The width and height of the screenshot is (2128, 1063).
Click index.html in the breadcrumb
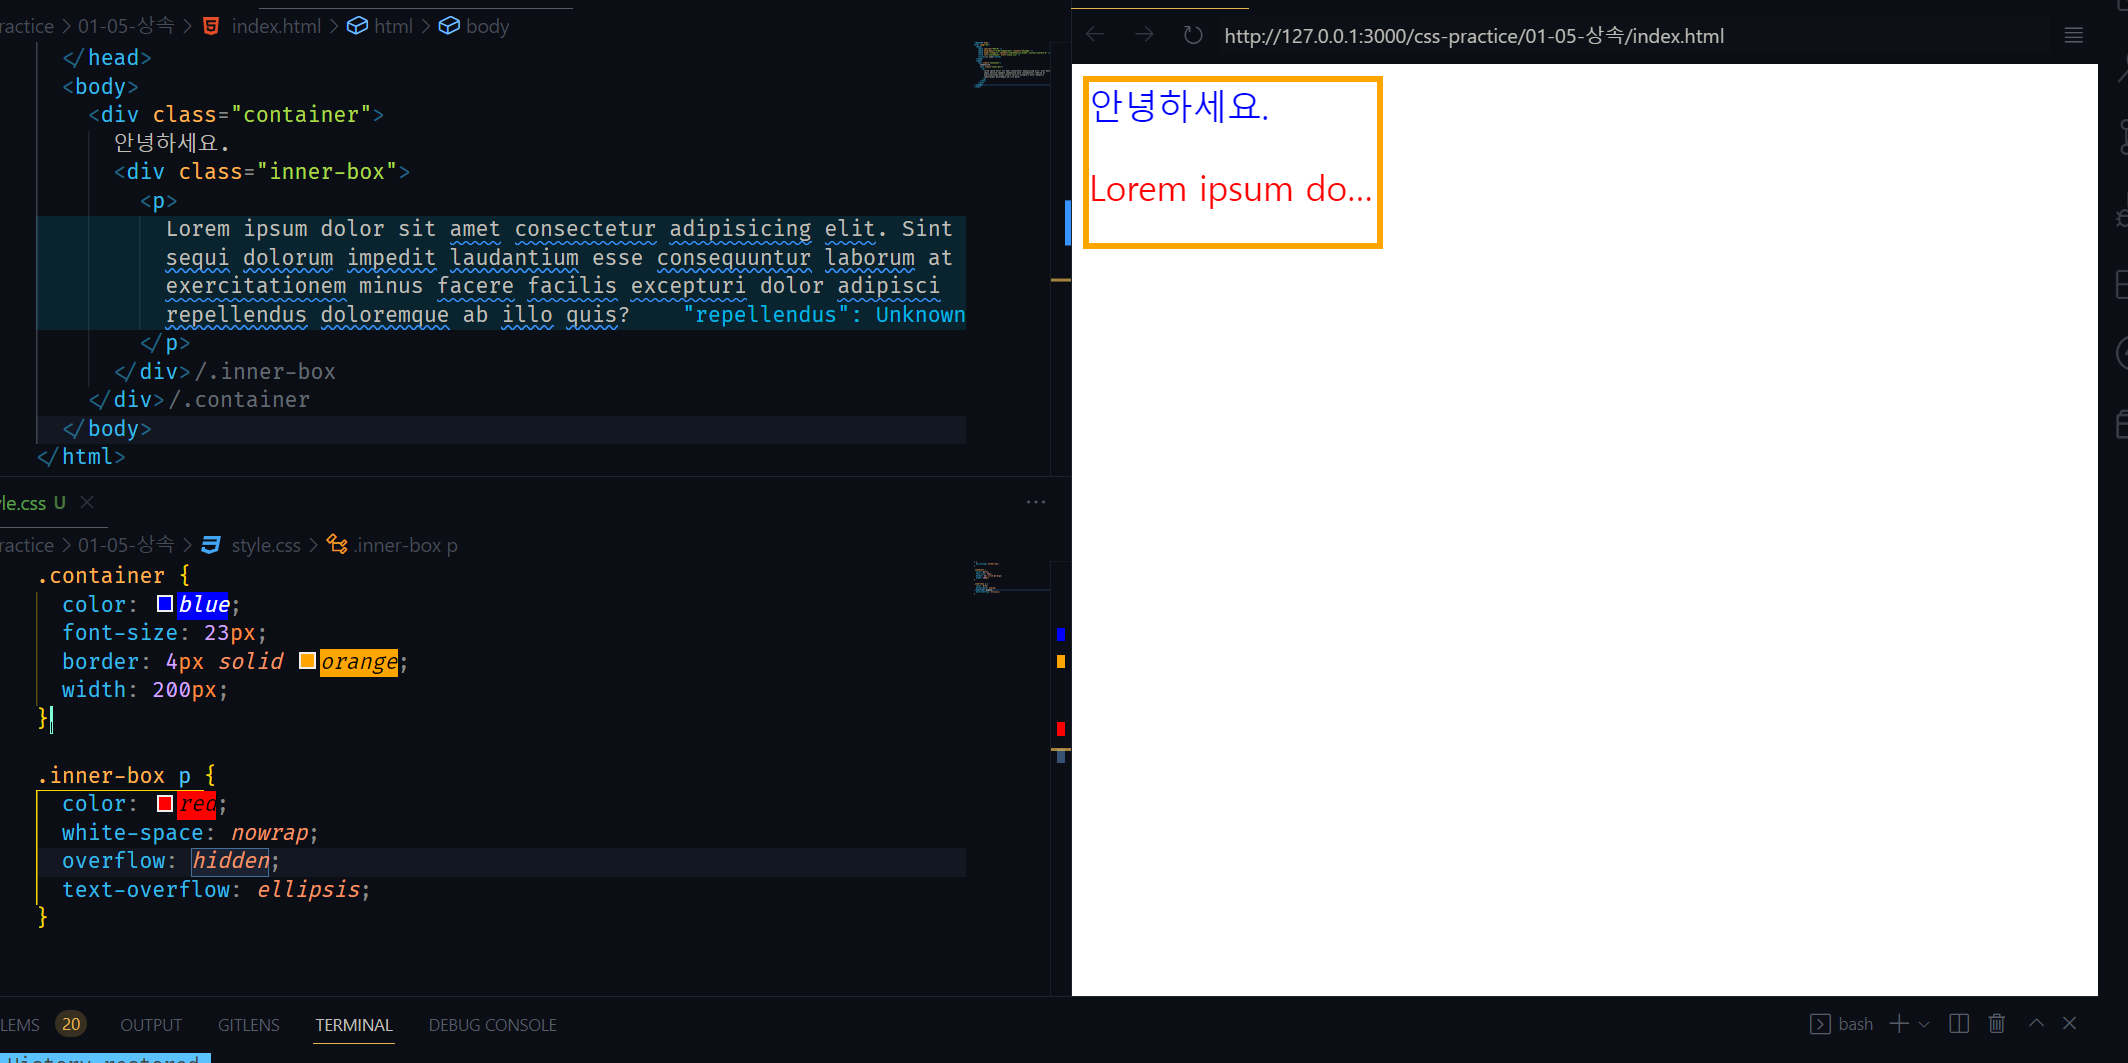coord(276,26)
